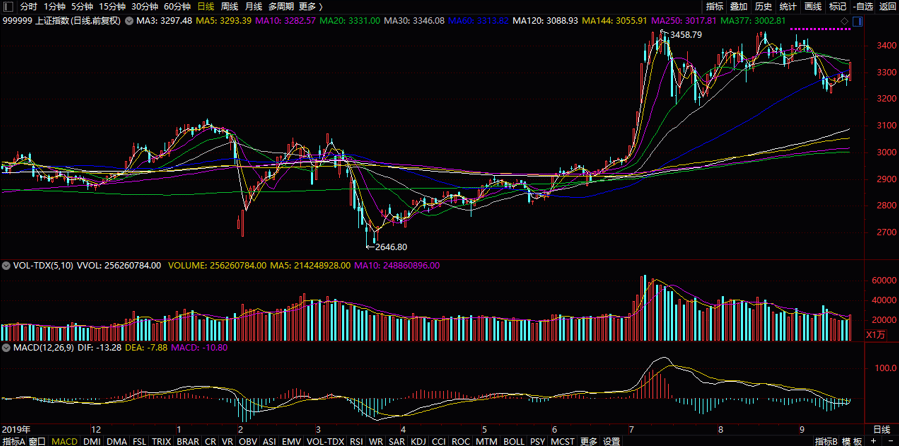Viewport: 899px width, 446px height.
Task: Open the 统计 statistics tool
Action: tap(787, 6)
